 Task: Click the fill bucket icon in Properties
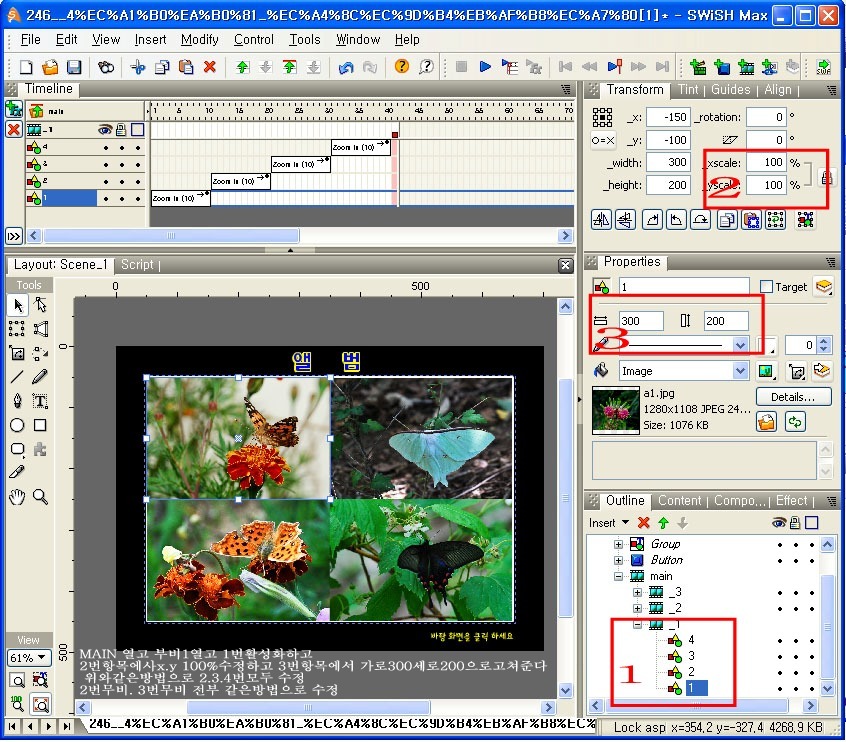(601, 371)
